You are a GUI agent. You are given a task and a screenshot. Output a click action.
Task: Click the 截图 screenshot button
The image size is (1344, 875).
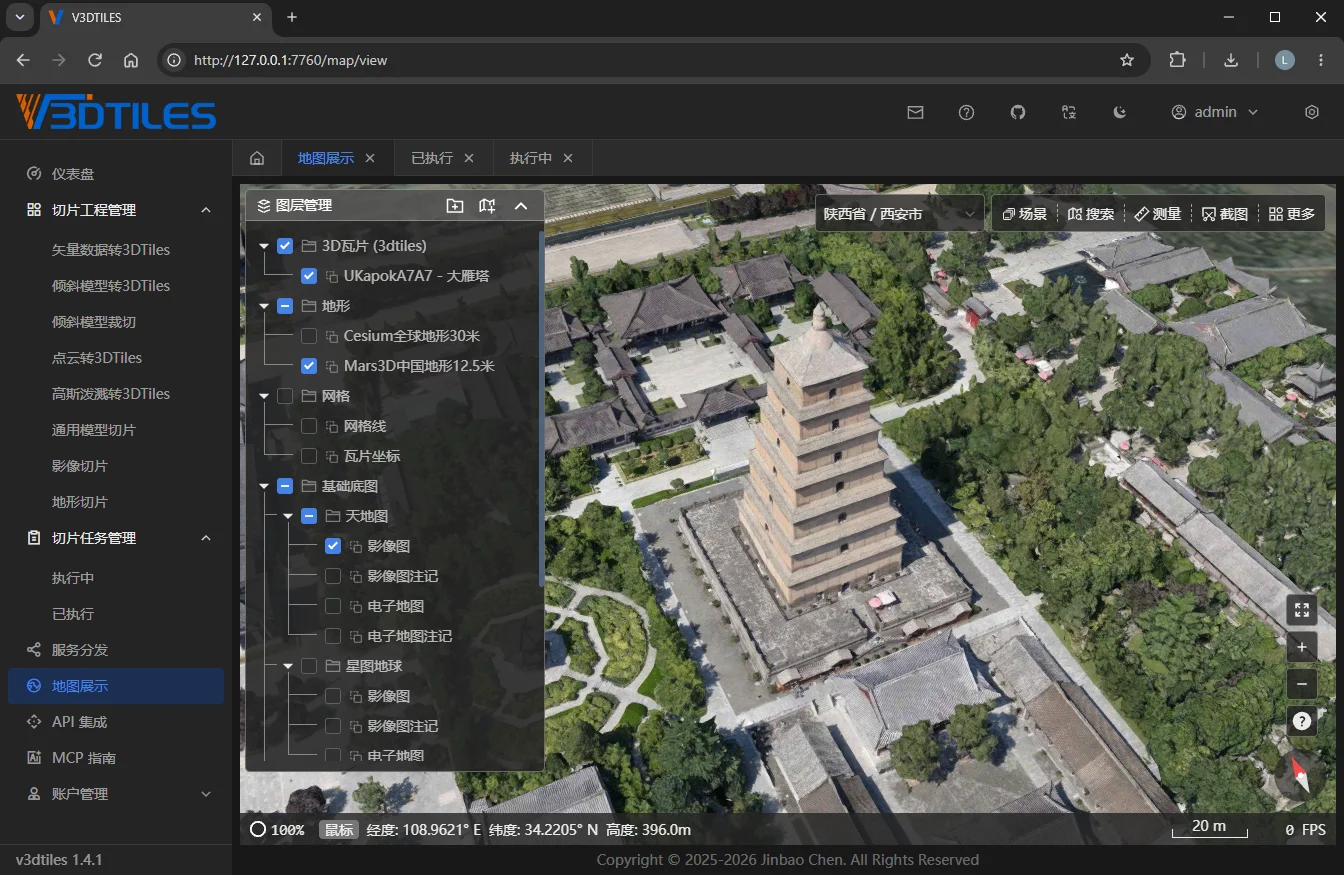point(1225,214)
